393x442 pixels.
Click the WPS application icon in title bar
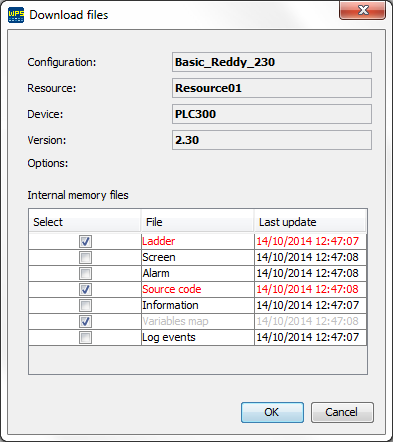pos(16,15)
